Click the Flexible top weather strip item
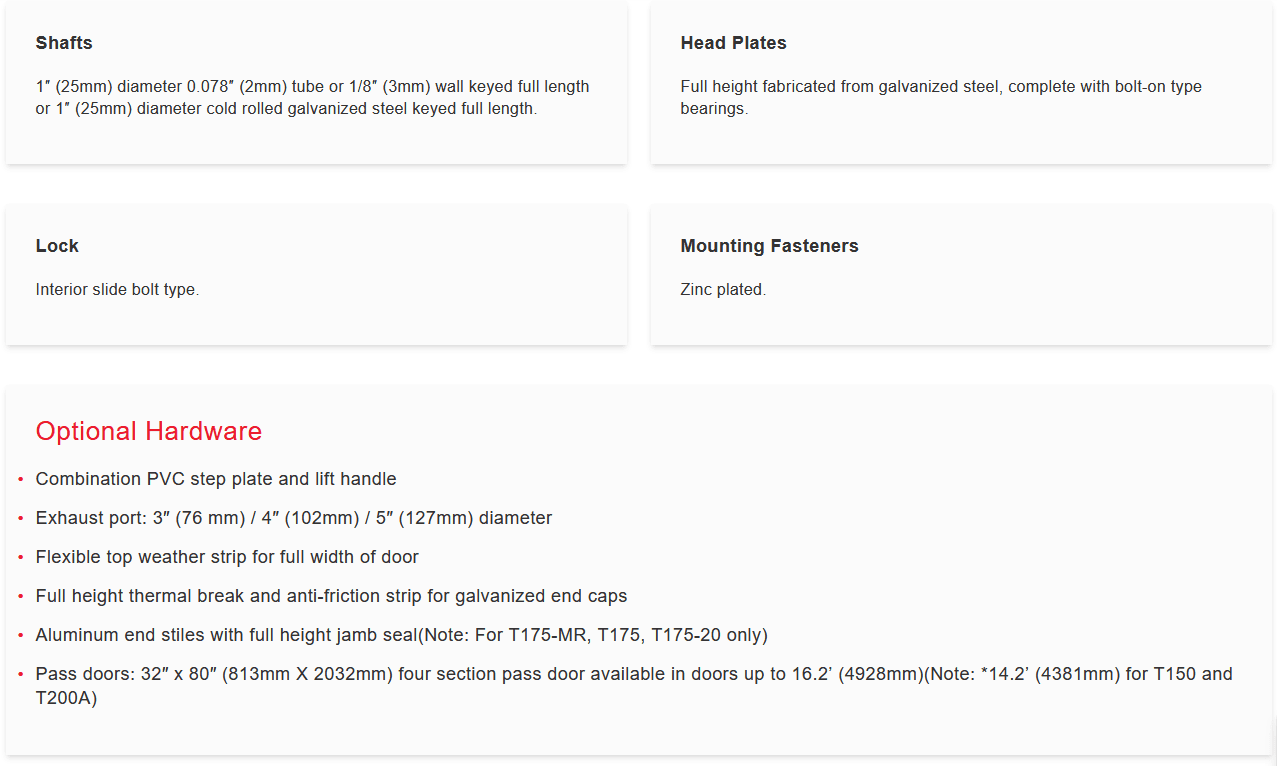1277x766 pixels. pyautogui.click(x=227, y=557)
